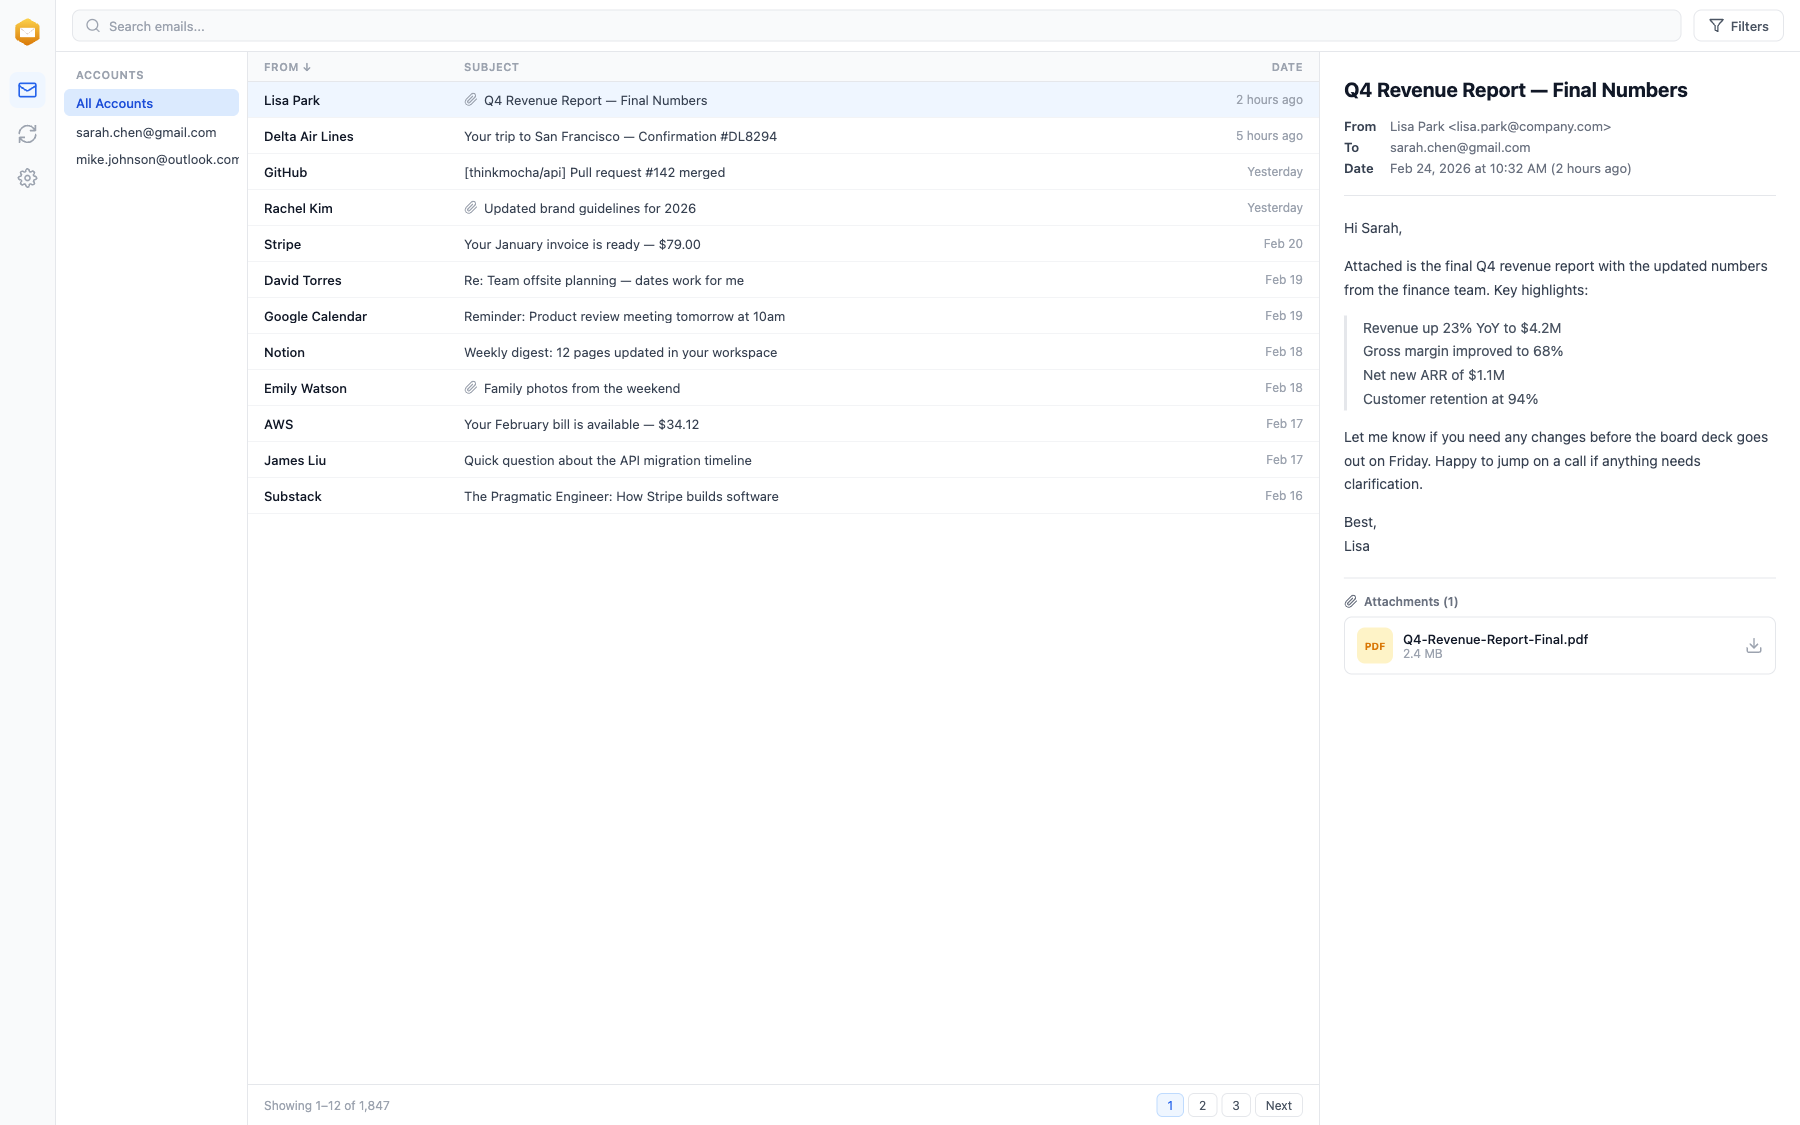Click the orange hexagon app logo
The image size is (1800, 1125).
pos(27,31)
